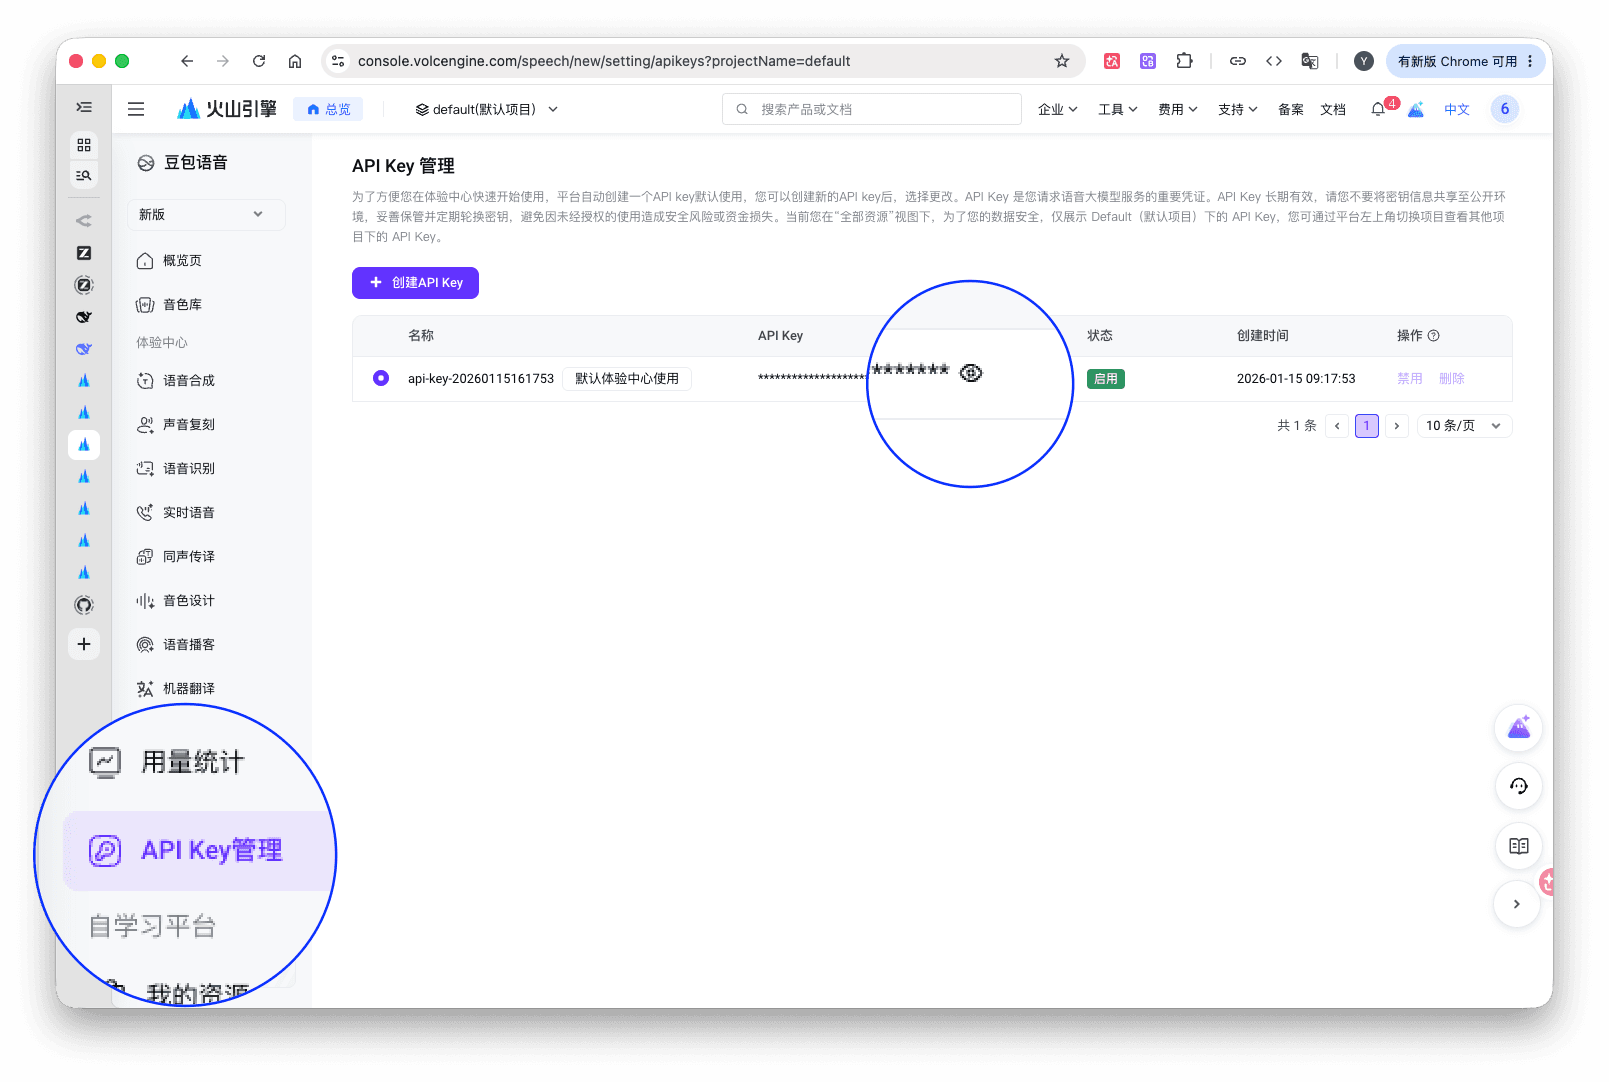Click the 有新版 Chrome 可用 update button
1609x1082 pixels.
[1457, 61]
